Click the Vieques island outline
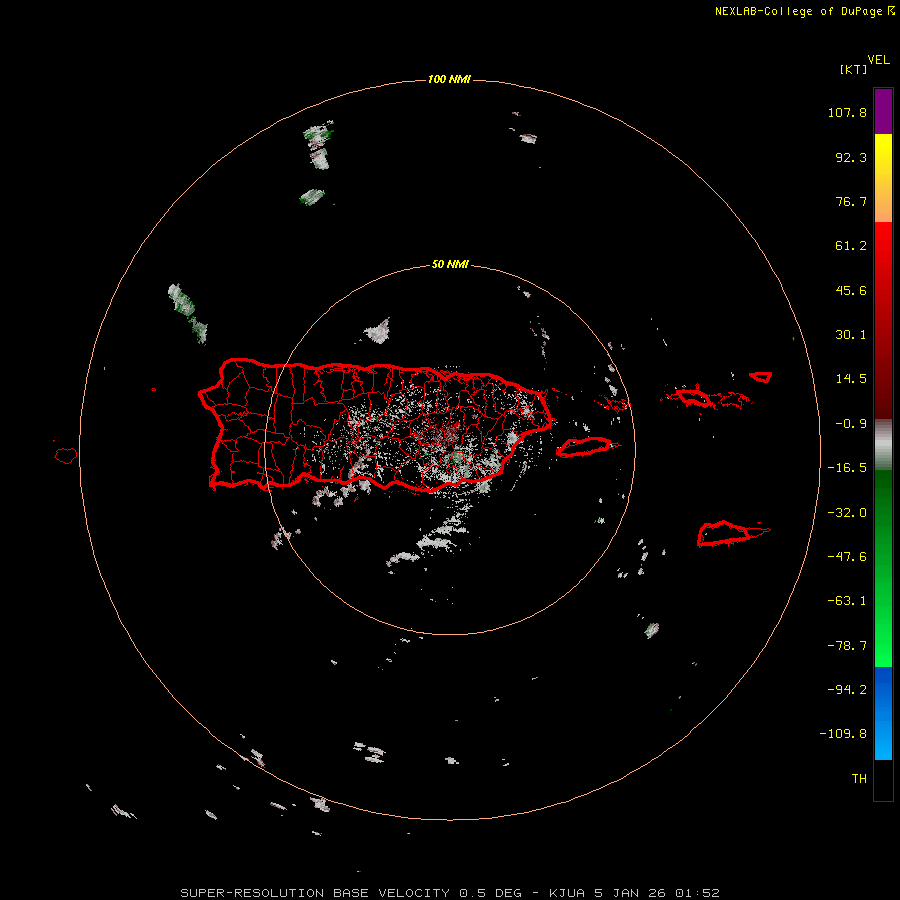This screenshot has height=900, width=900. tap(585, 447)
